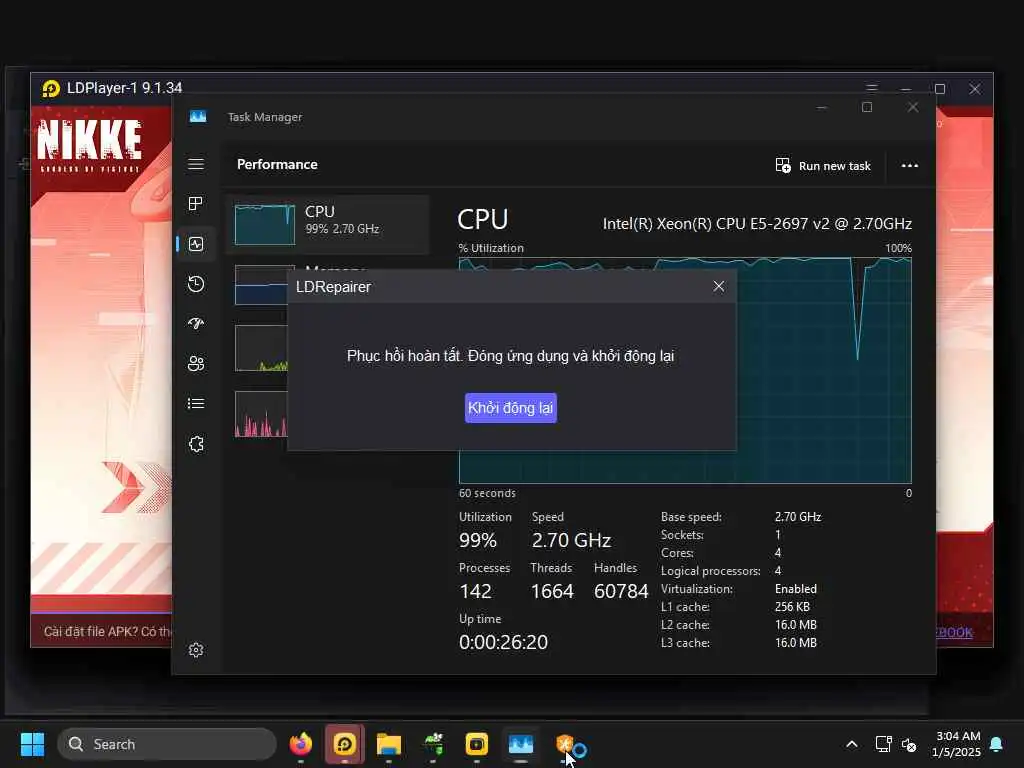Open Task Manager settings gear
The width and height of the screenshot is (1024, 768).
[x=196, y=650]
